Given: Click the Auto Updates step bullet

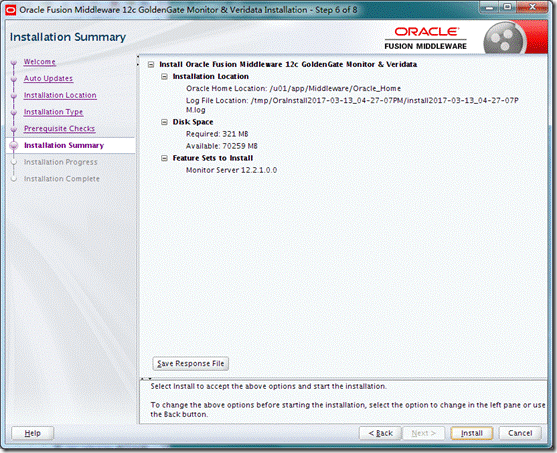Looking at the screenshot, I should click(x=13, y=80).
